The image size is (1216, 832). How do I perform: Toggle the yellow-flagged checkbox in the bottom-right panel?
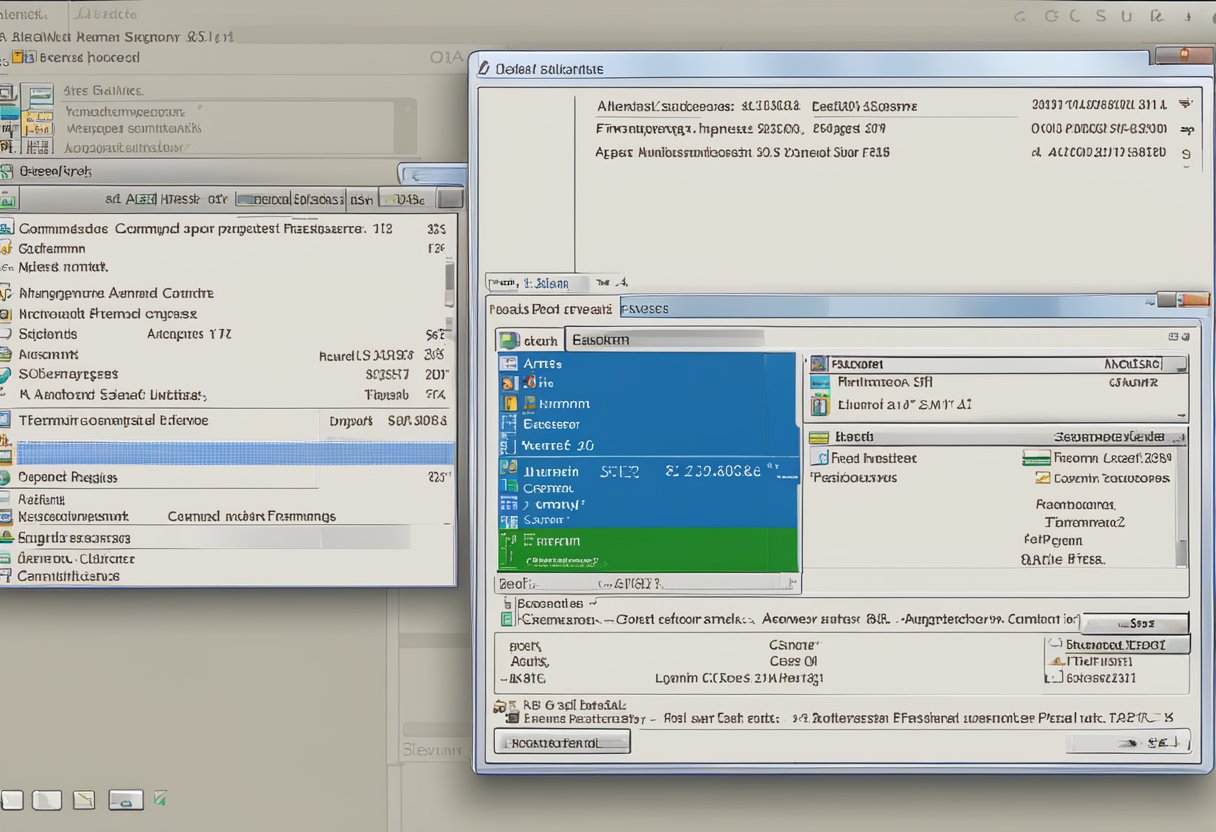tap(1055, 661)
